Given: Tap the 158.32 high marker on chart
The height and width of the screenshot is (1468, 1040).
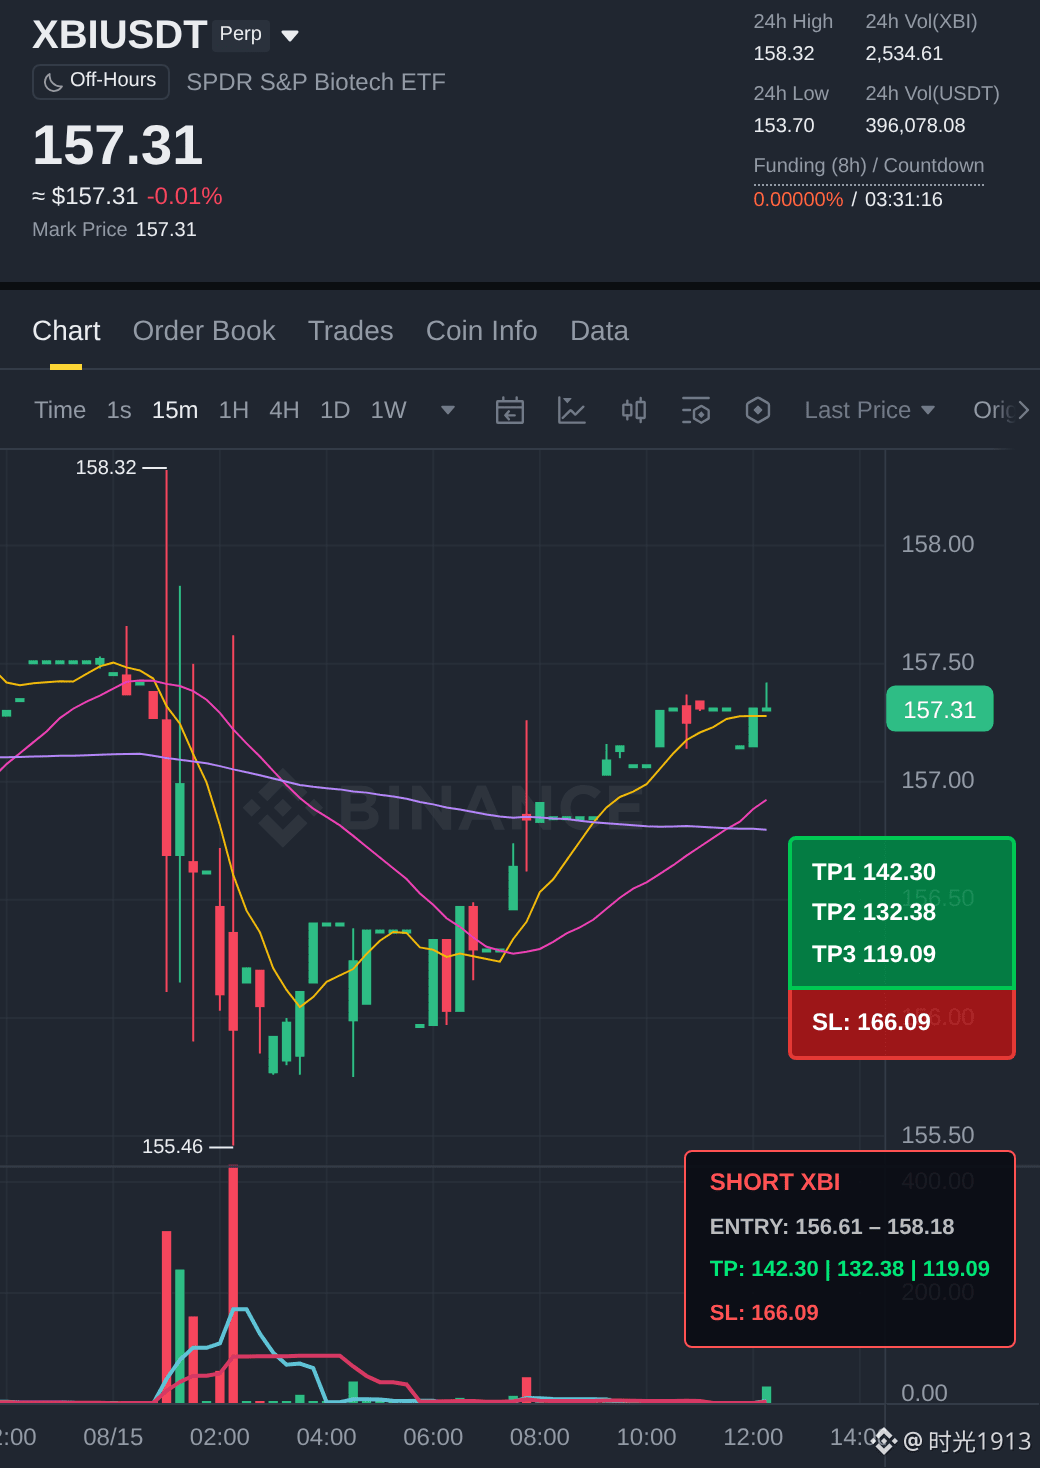Looking at the screenshot, I should click(x=106, y=467).
